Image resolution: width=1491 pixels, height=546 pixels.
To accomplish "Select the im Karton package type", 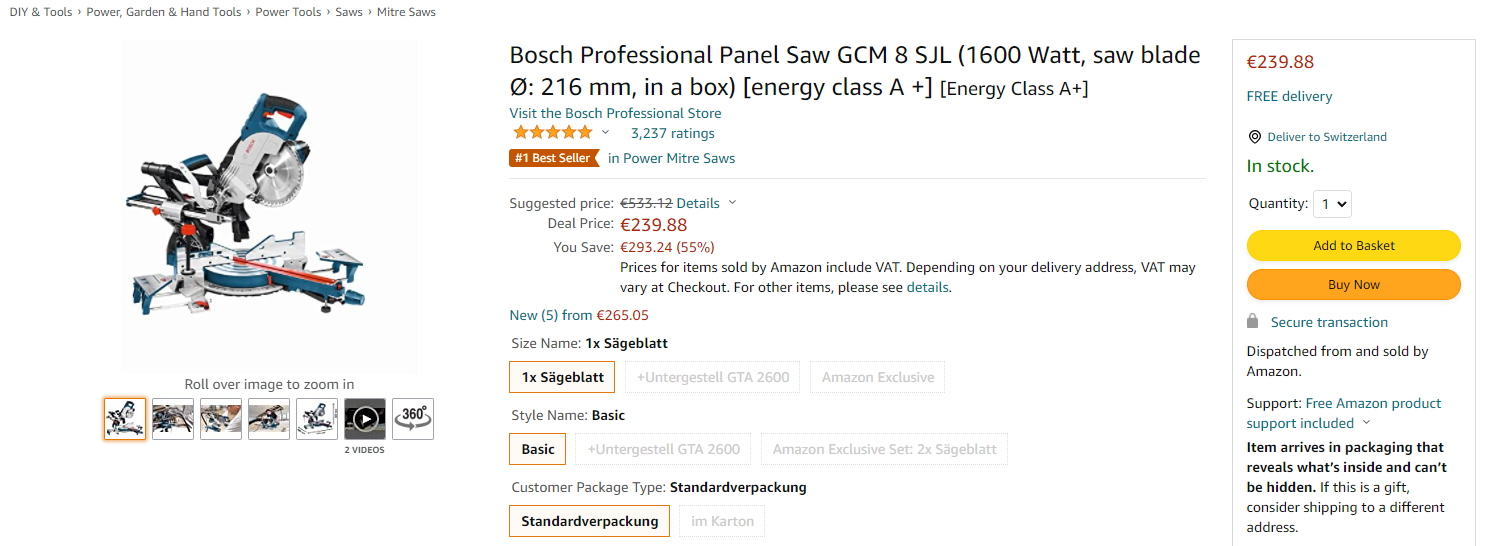I will [722, 521].
